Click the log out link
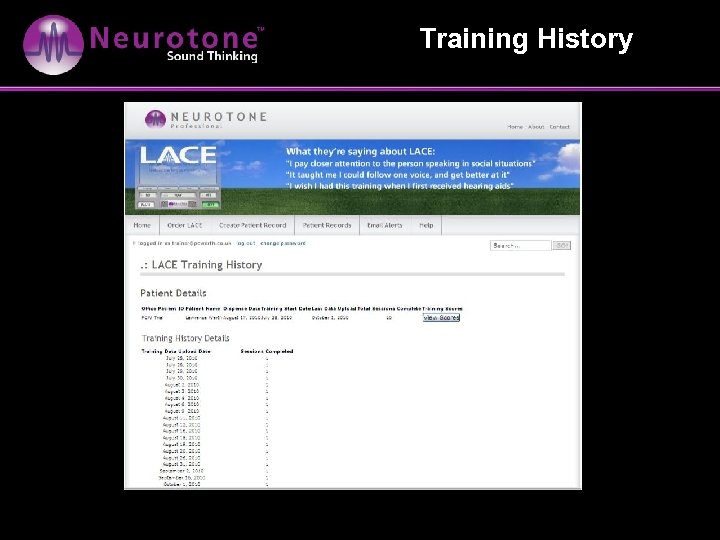The height and width of the screenshot is (540, 720). pos(246,243)
